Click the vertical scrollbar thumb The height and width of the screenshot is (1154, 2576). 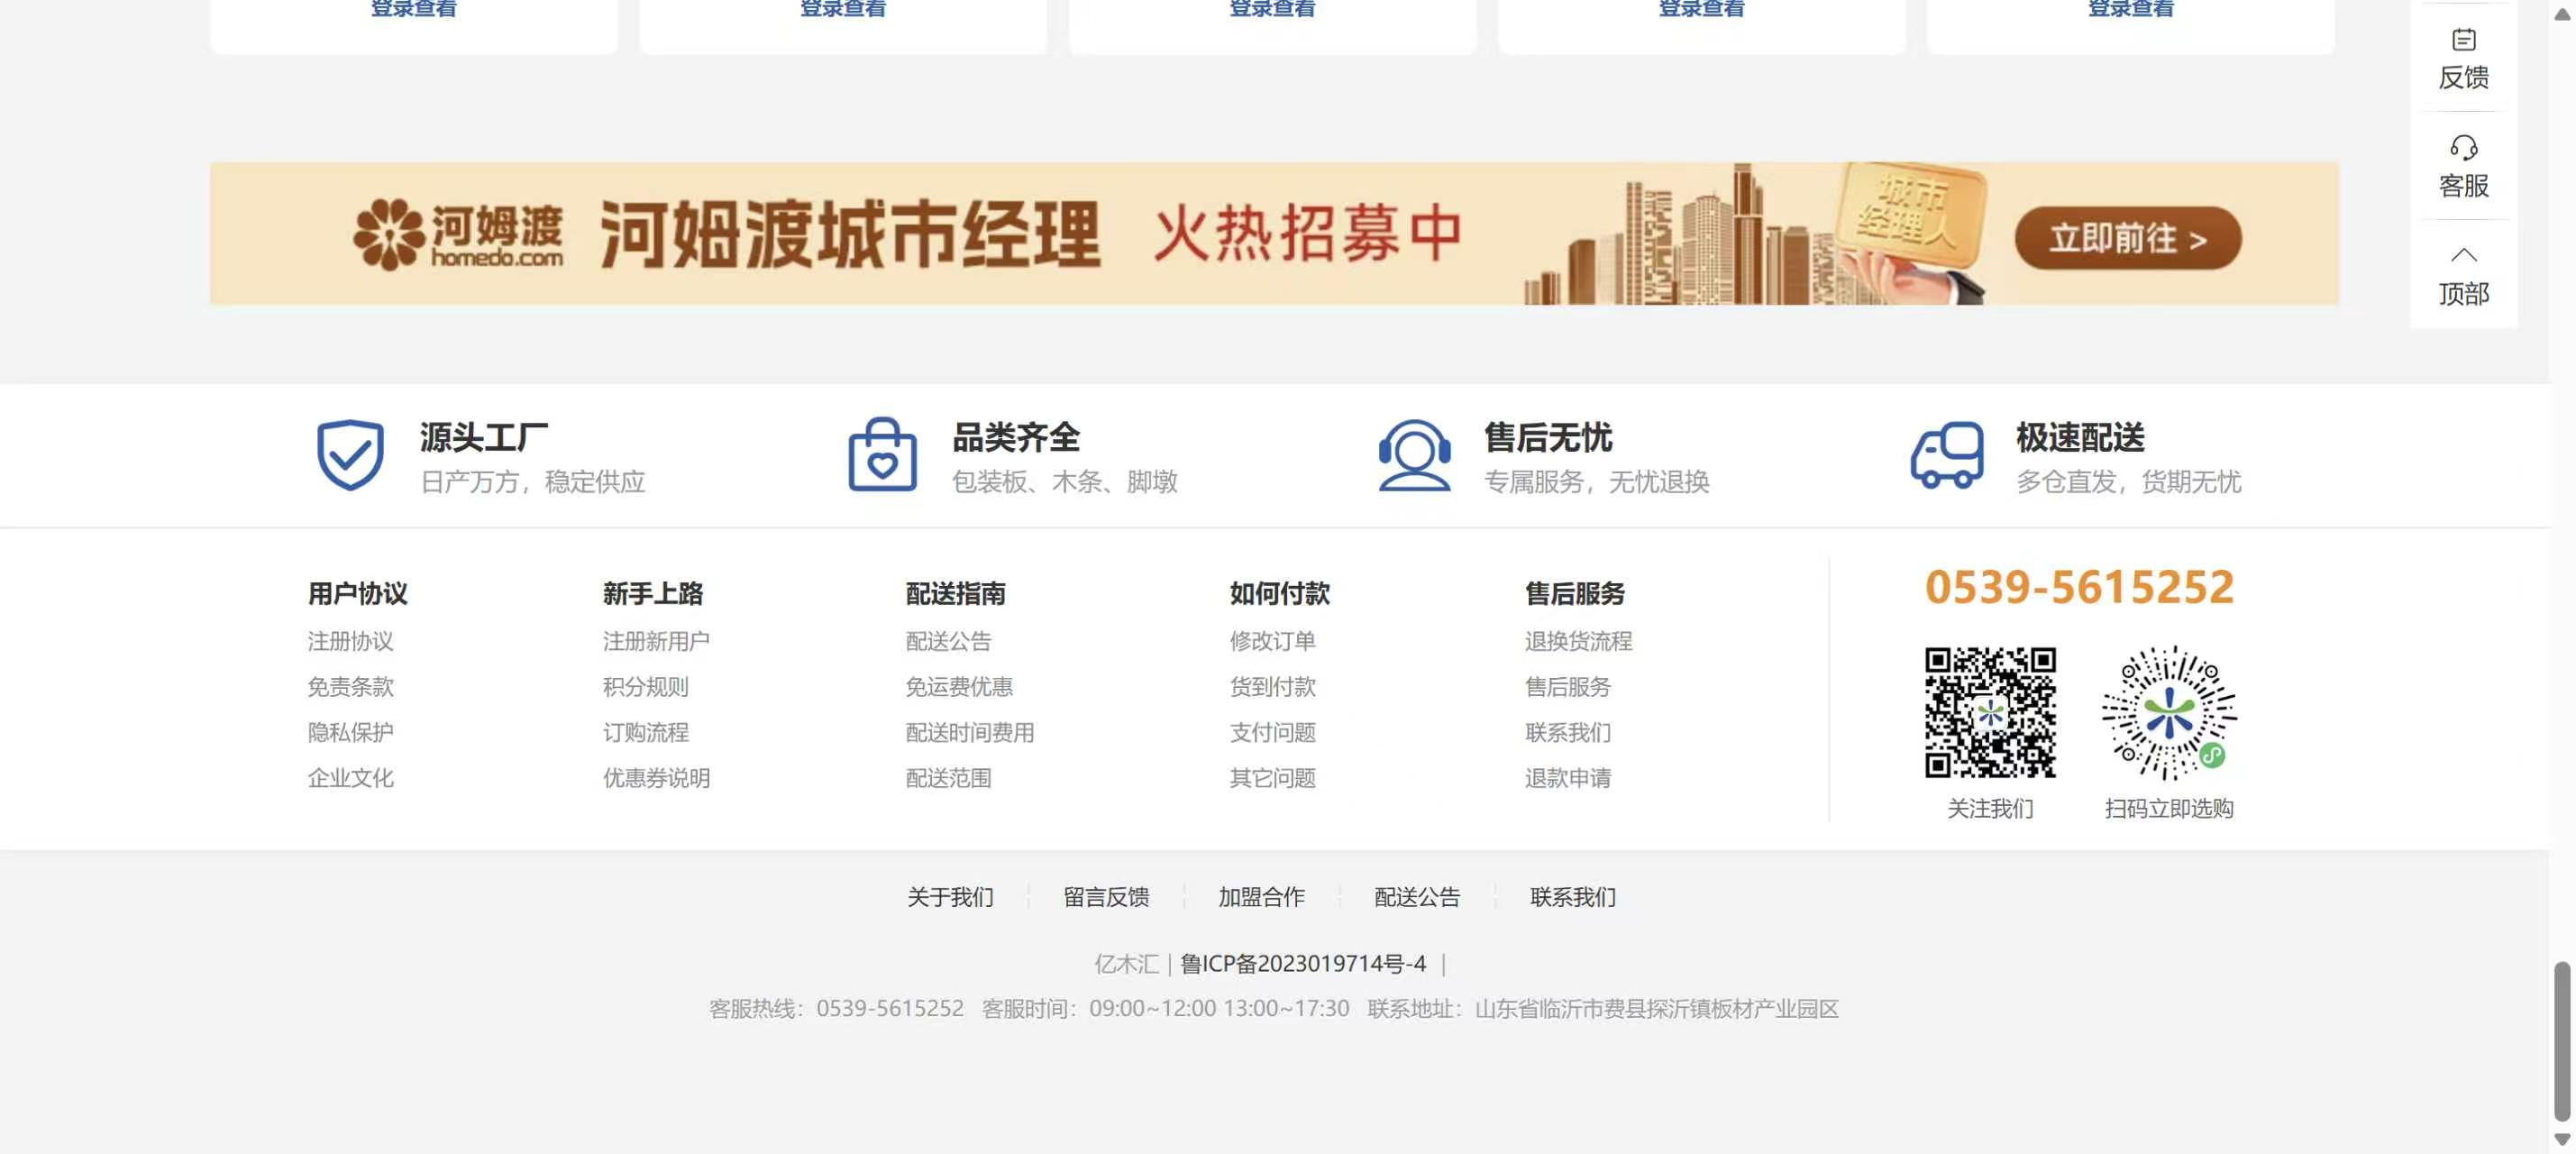click(2561, 1040)
